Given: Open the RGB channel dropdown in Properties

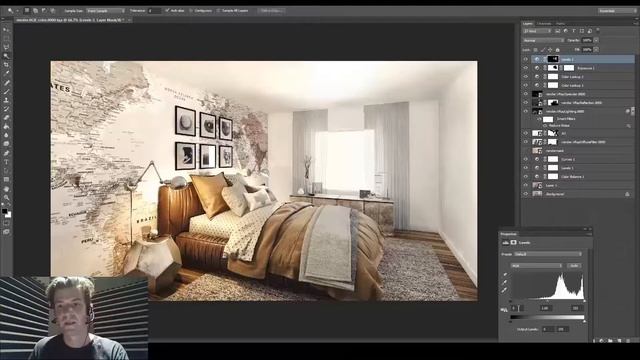Looking at the screenshot, I should click(536, 266).
